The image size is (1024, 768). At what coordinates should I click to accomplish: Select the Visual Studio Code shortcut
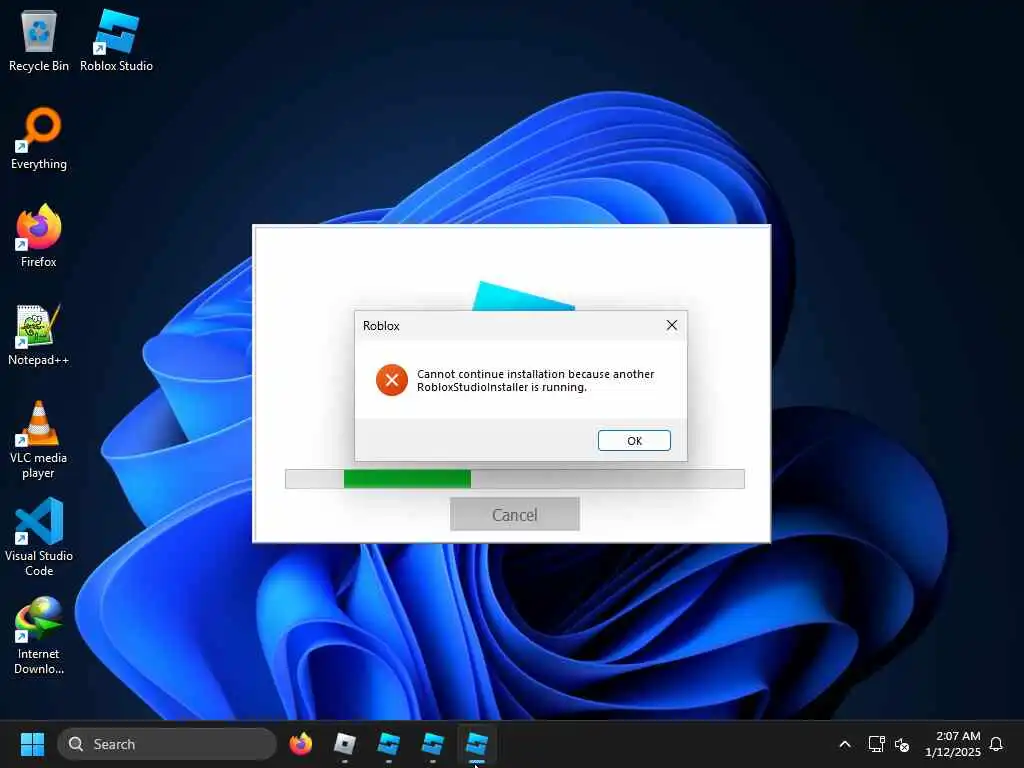tap(39, 537)
